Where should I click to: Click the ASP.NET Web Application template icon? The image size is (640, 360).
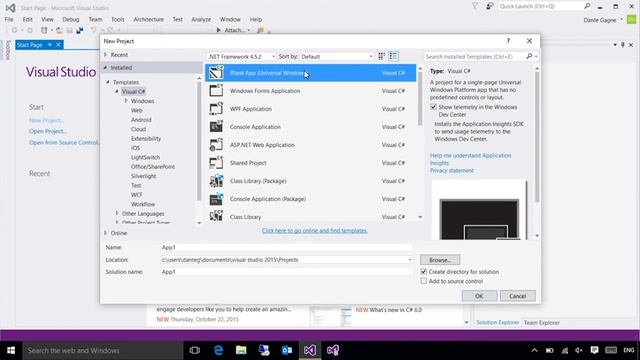click(x=216, y=144)
